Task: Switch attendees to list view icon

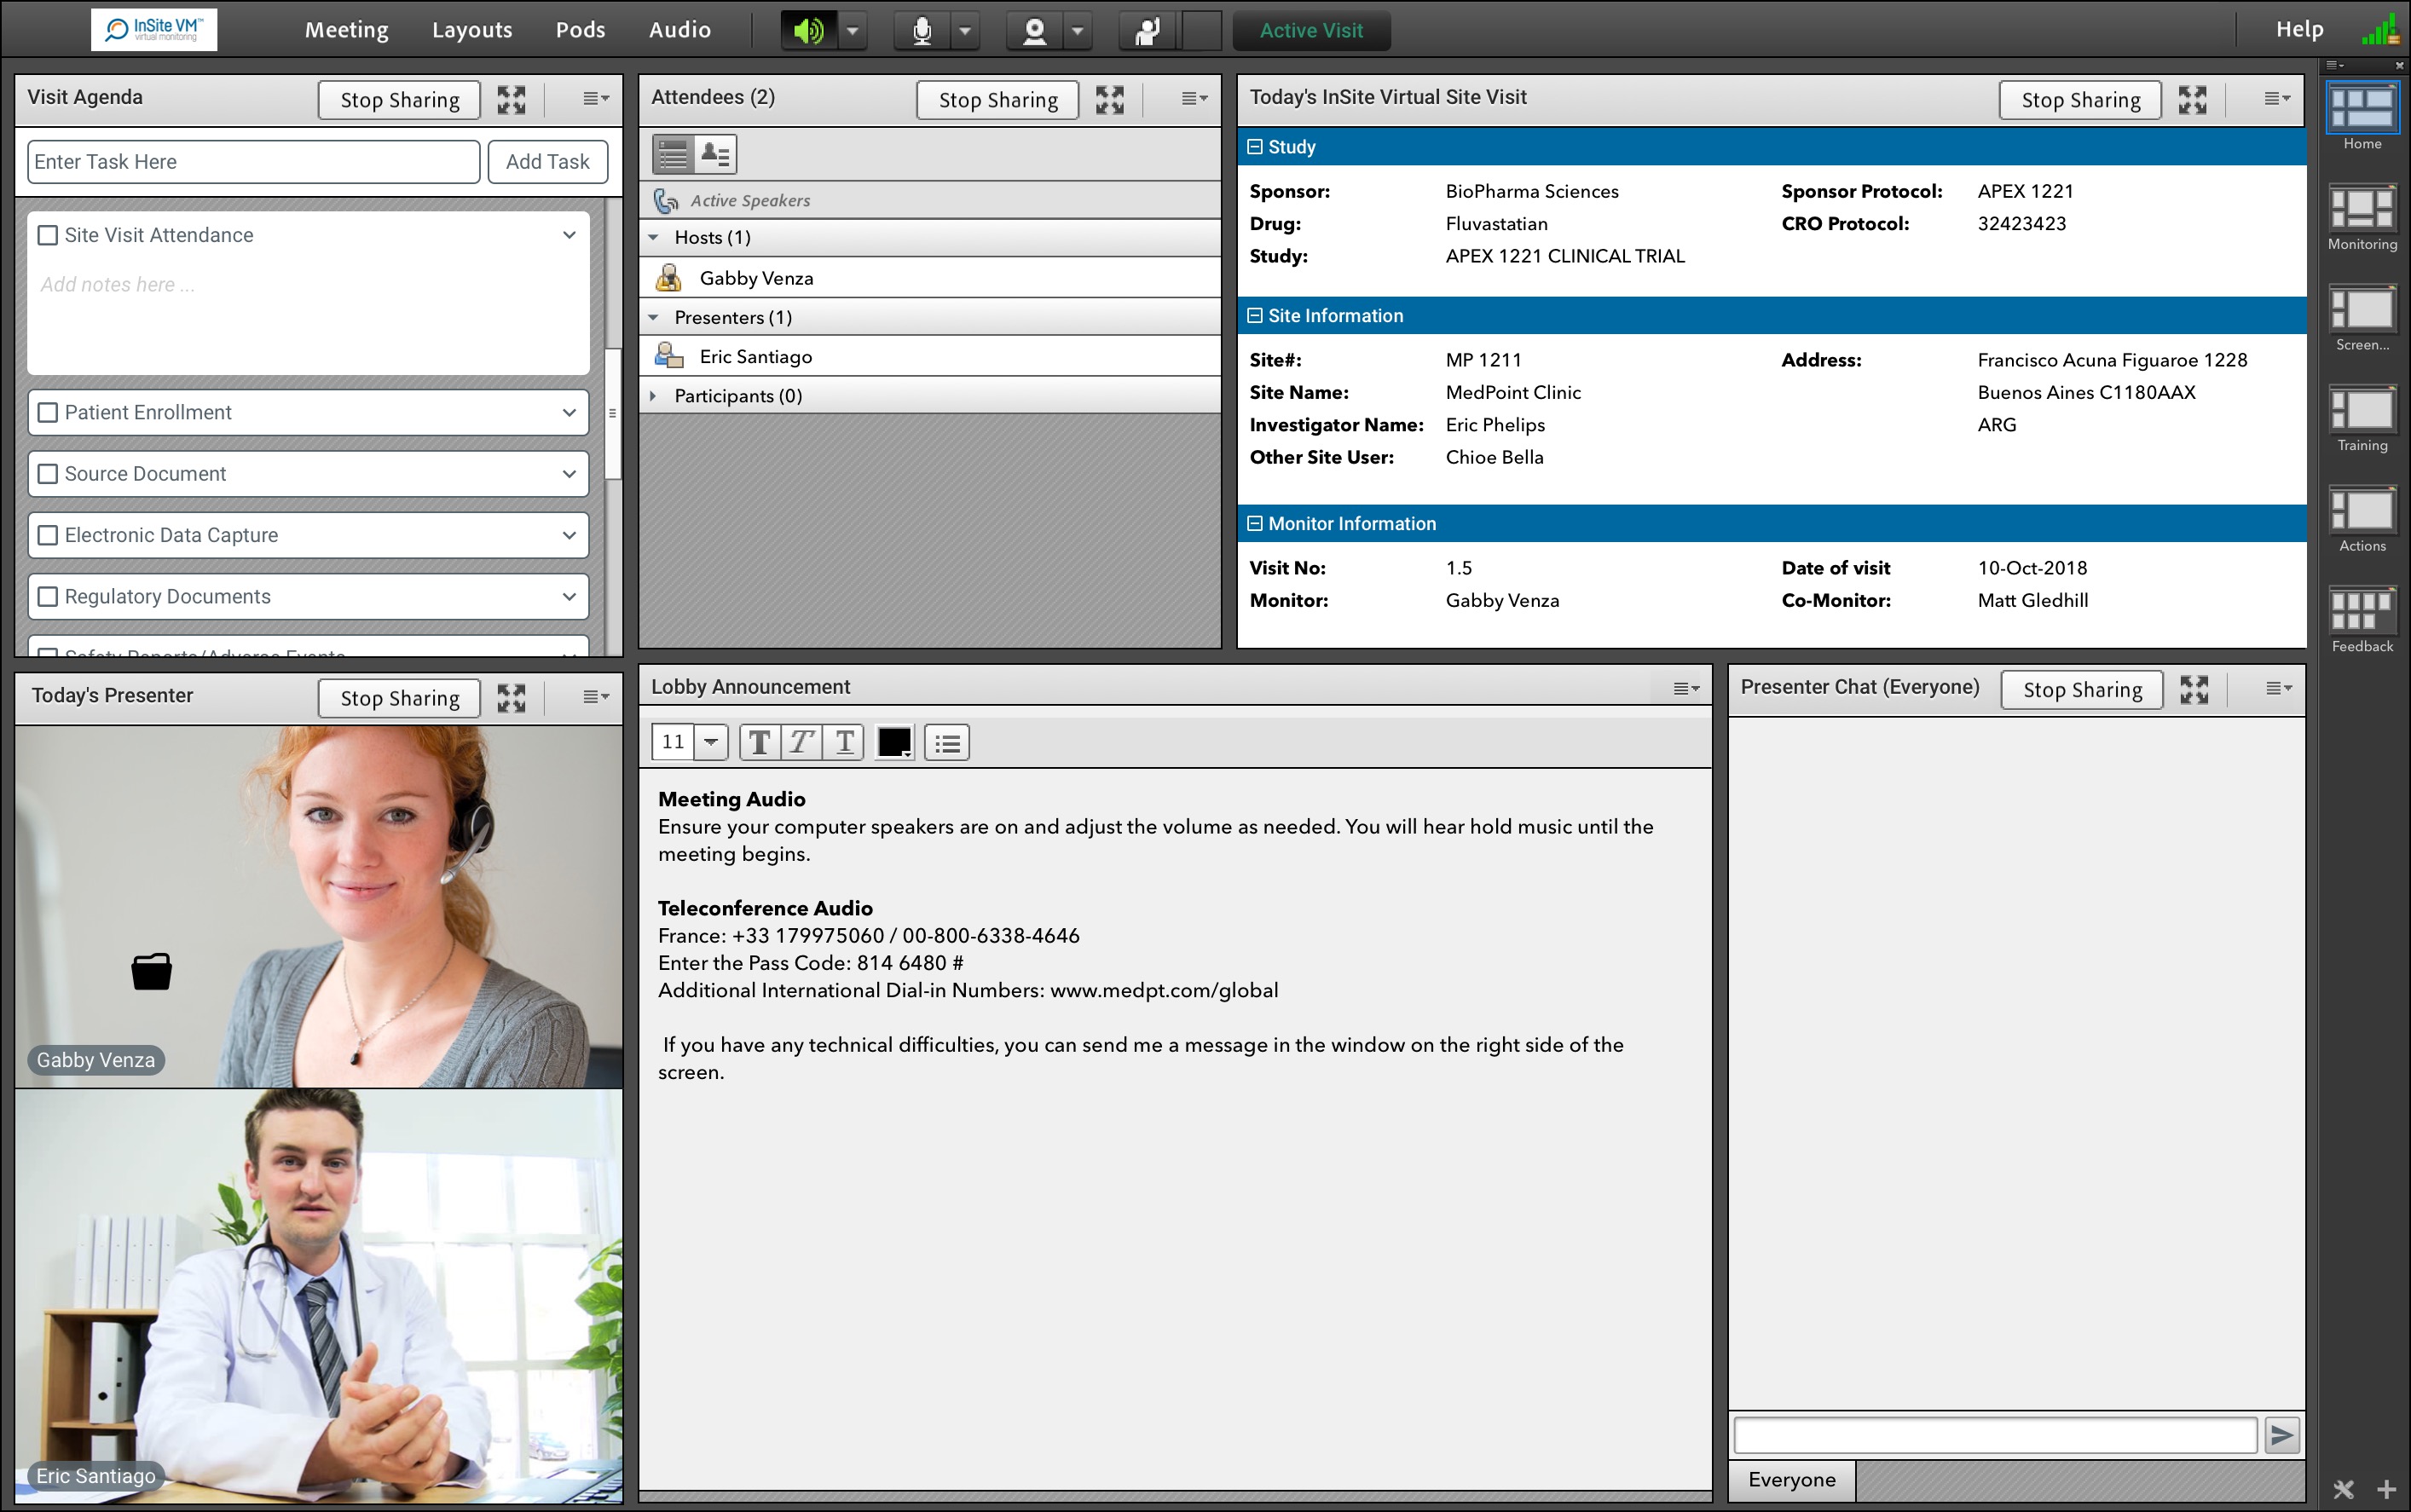Action: [673, 154]
